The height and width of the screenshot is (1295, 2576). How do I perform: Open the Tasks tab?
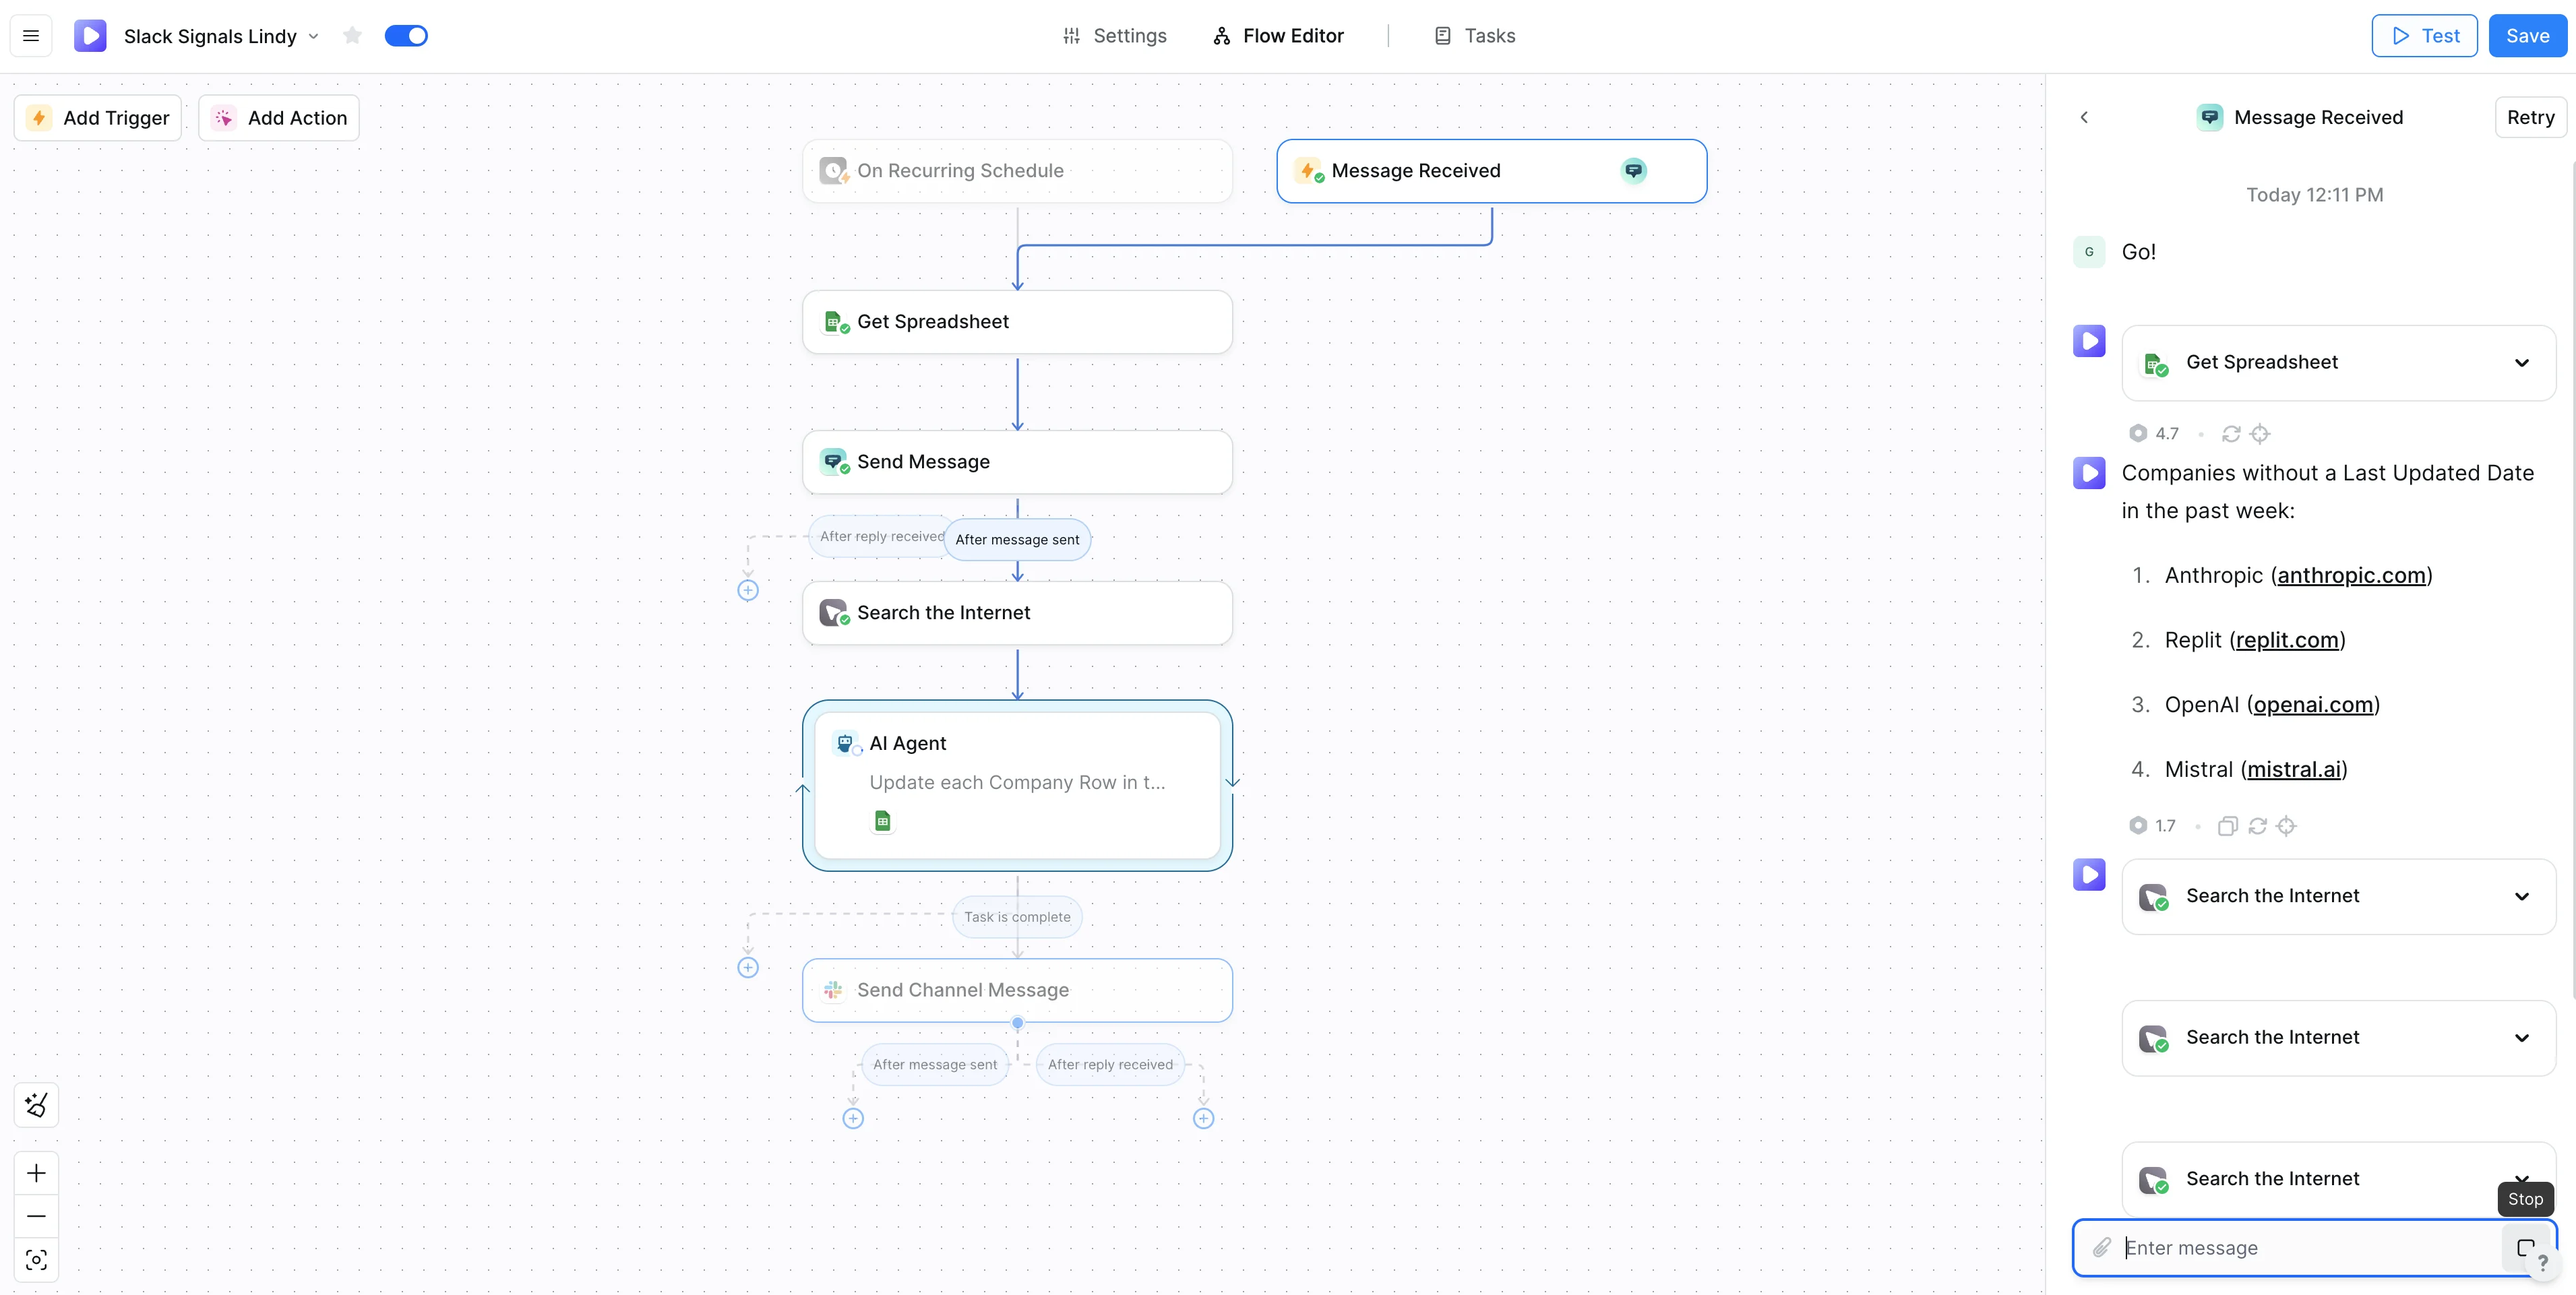(1475, 36)
